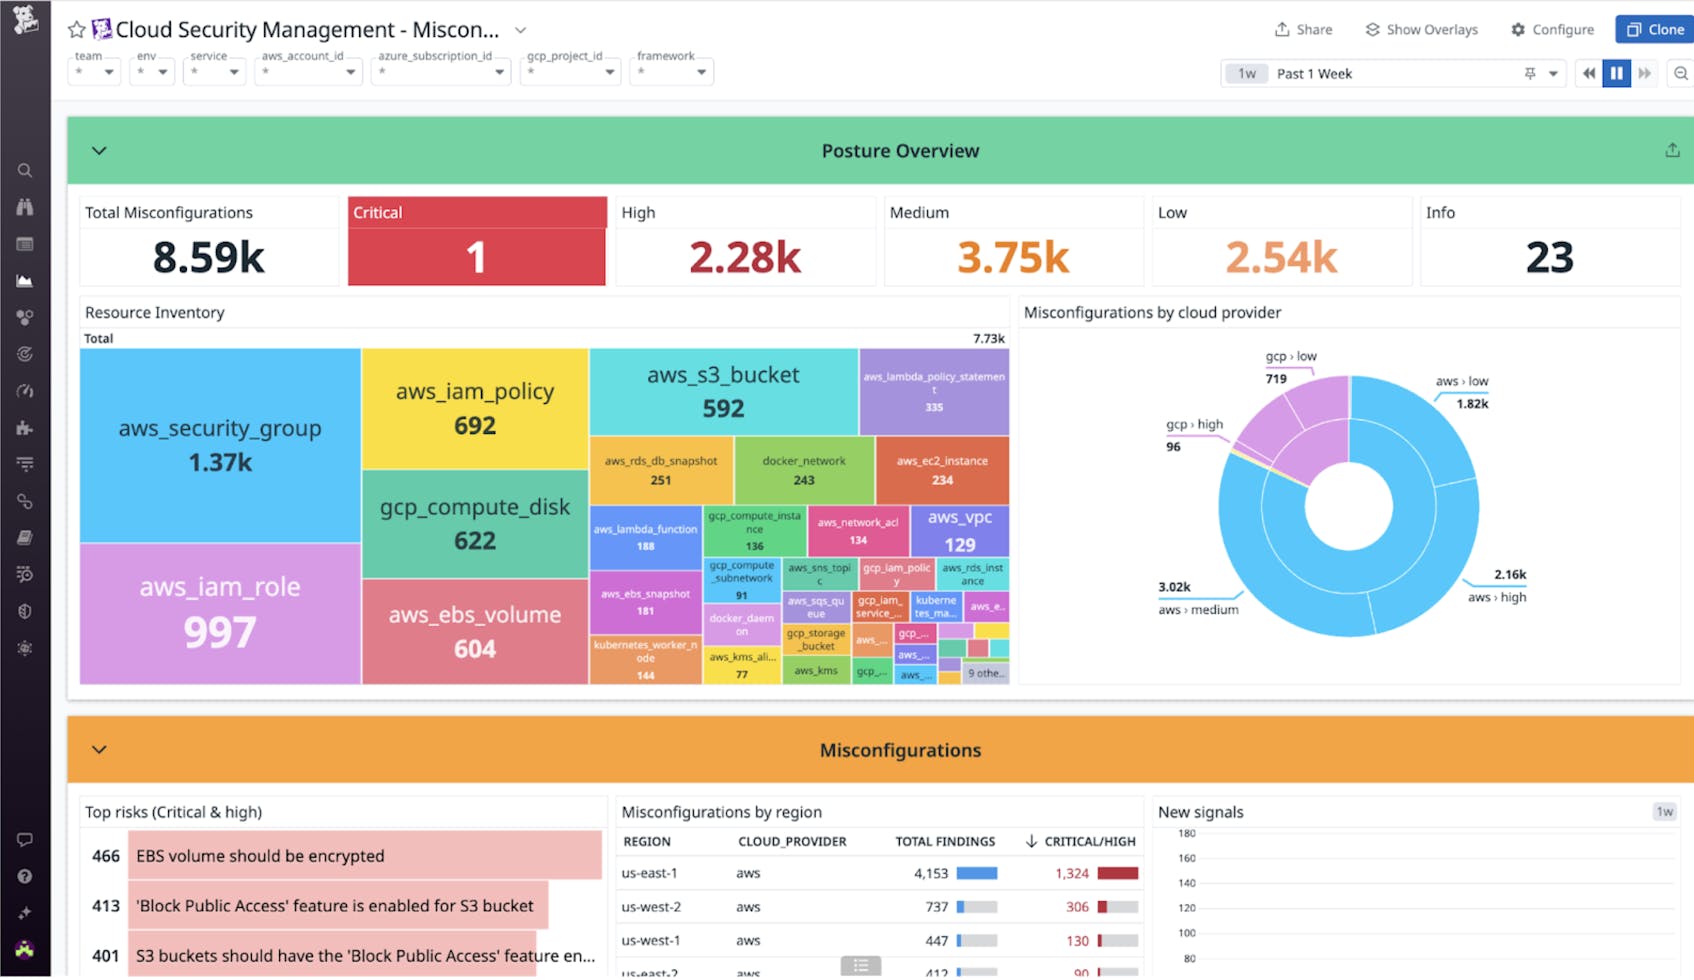Open Metrics using the chart sidebar icon
Screen dimensions: 1694x980
tap(25, 281)
